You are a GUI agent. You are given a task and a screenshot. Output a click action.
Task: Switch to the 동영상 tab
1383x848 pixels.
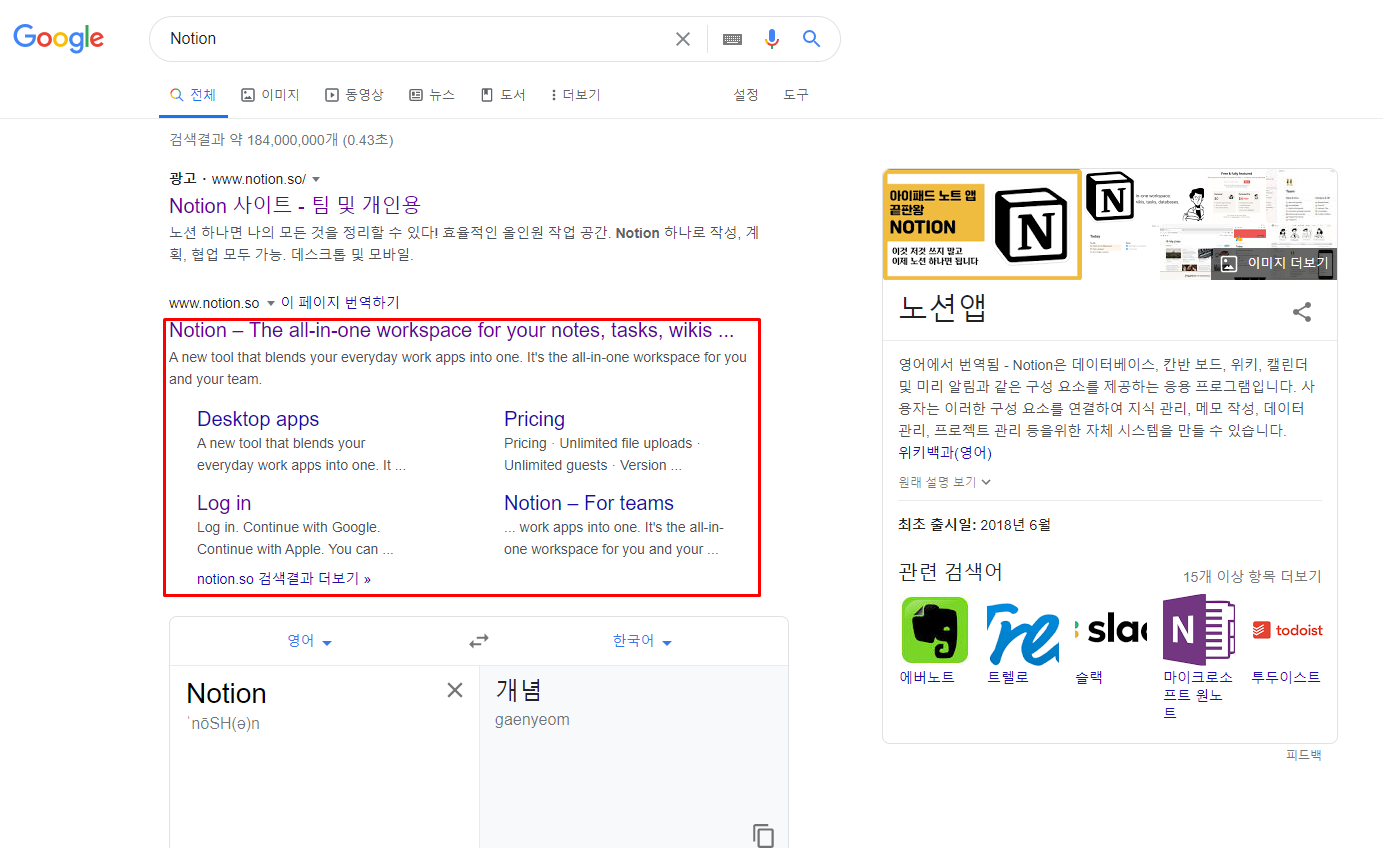354,95
